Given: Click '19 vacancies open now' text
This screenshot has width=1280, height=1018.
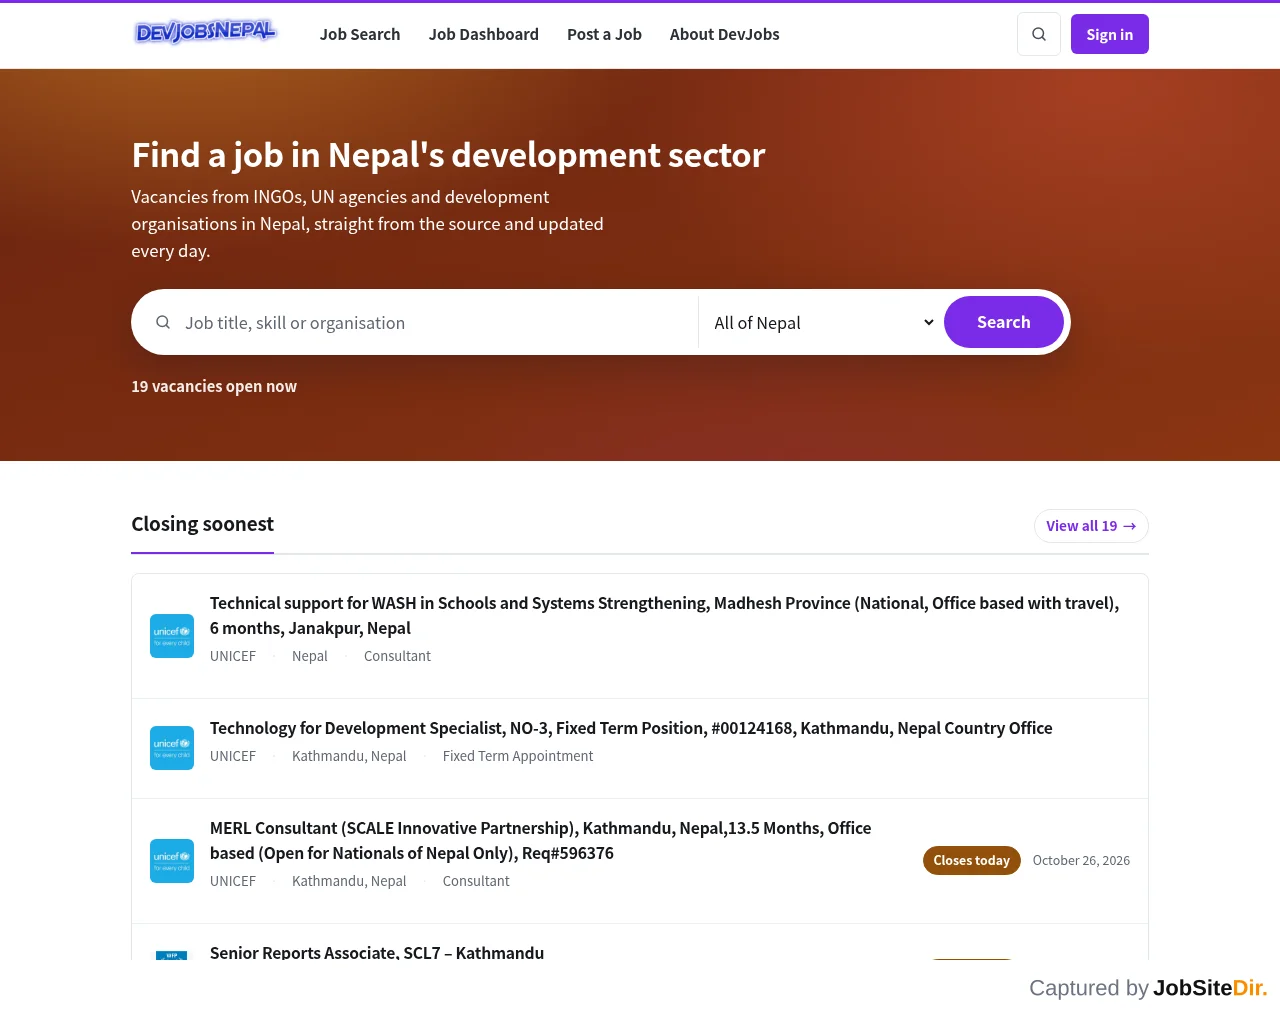Looking at the screenshot, I should (214, 386).
